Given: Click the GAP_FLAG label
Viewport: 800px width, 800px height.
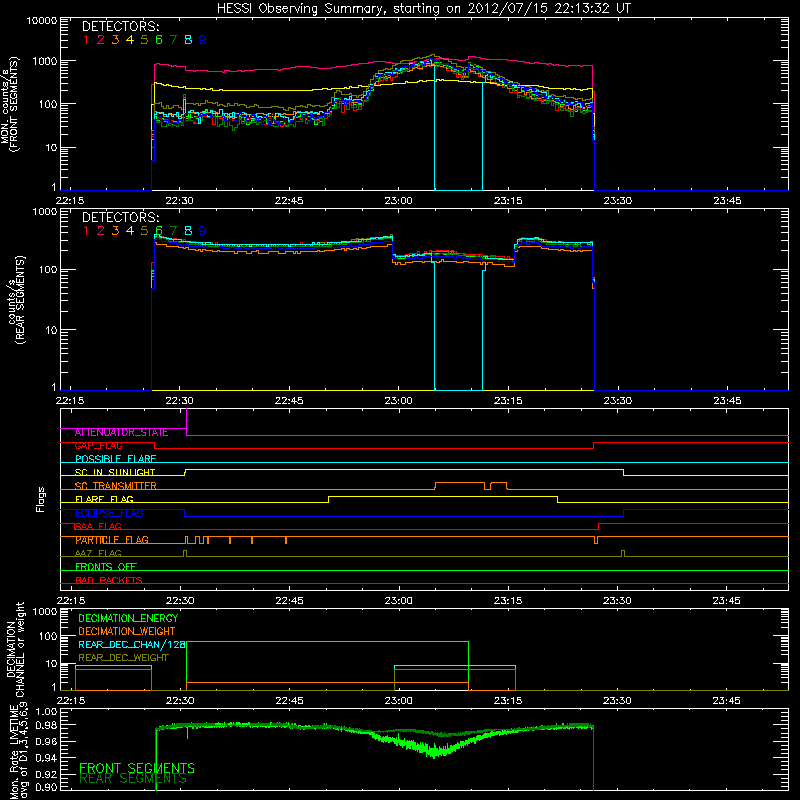Looking at the screenshot, I should click(98, 446).
